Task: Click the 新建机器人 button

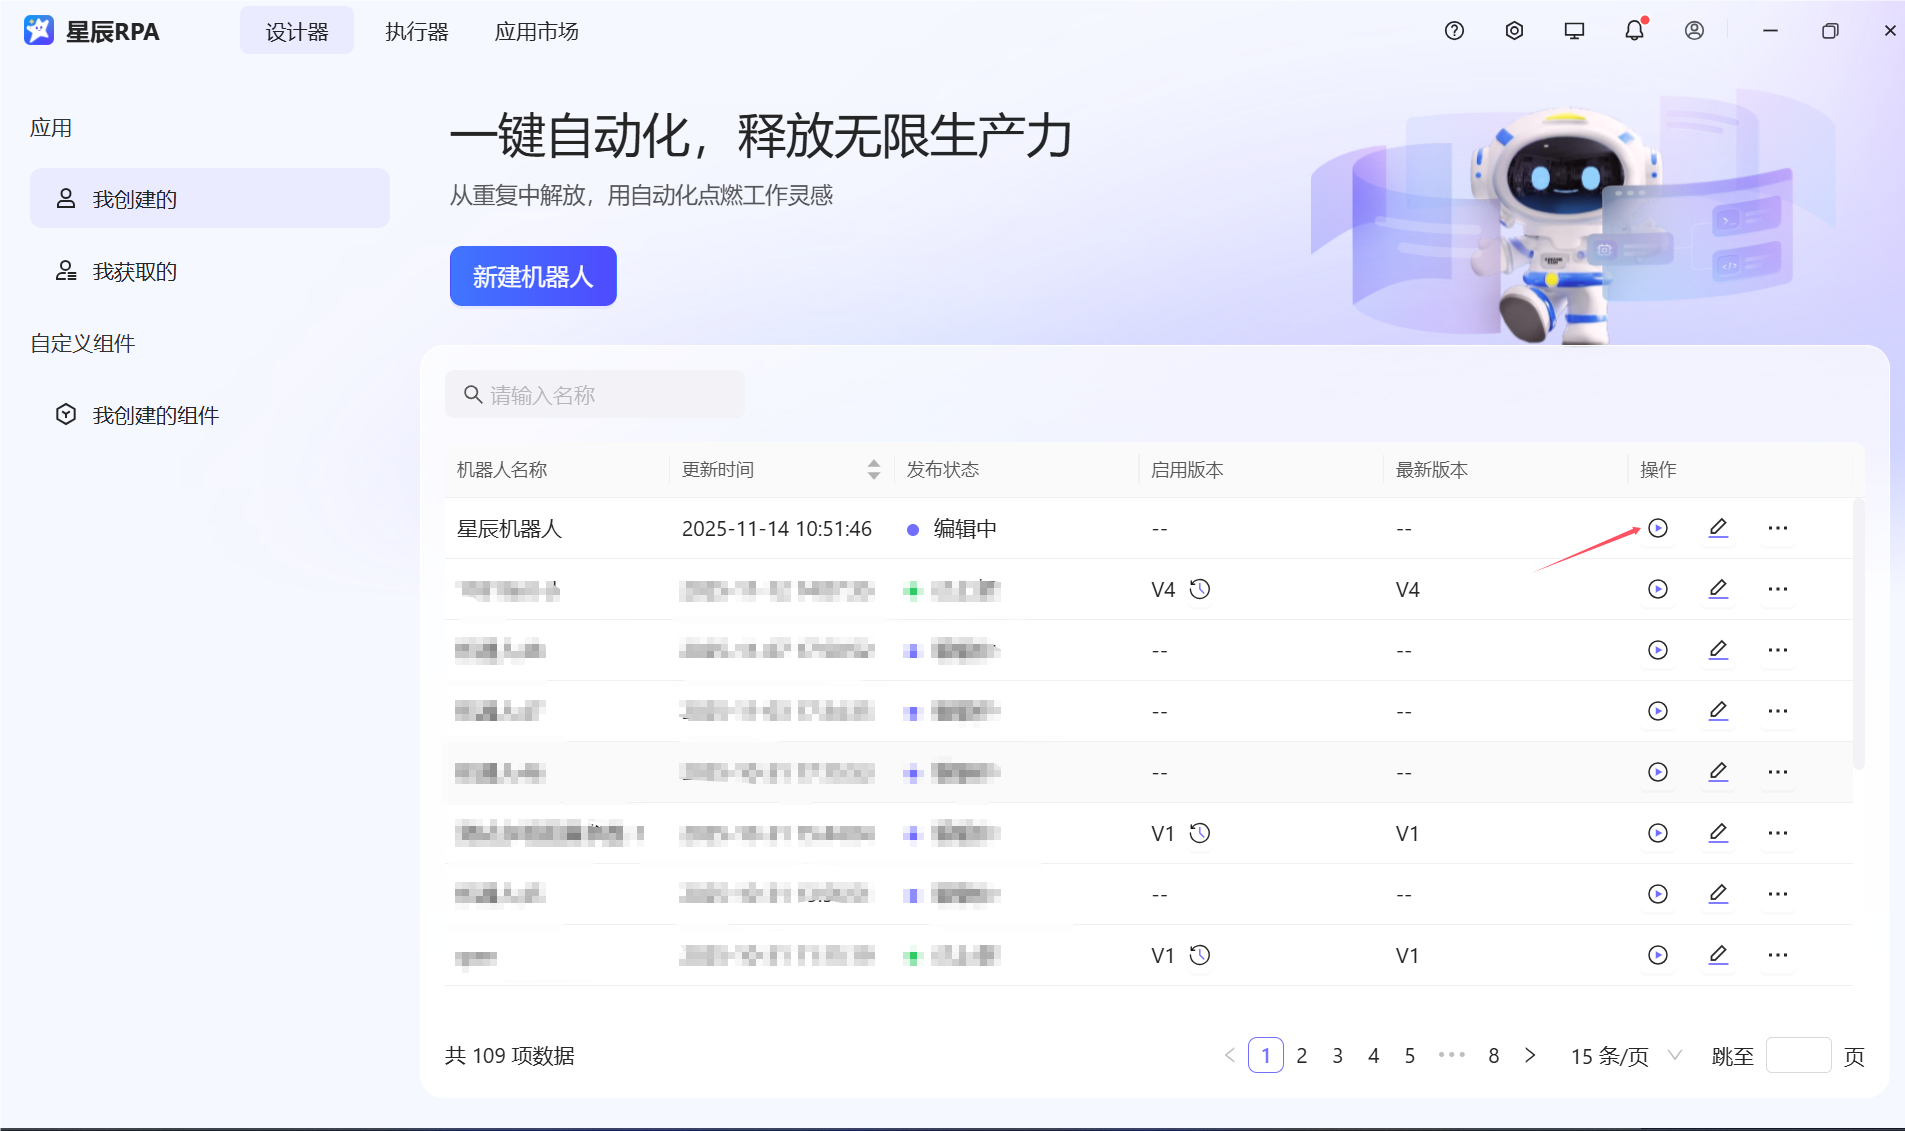Action: 533,276
